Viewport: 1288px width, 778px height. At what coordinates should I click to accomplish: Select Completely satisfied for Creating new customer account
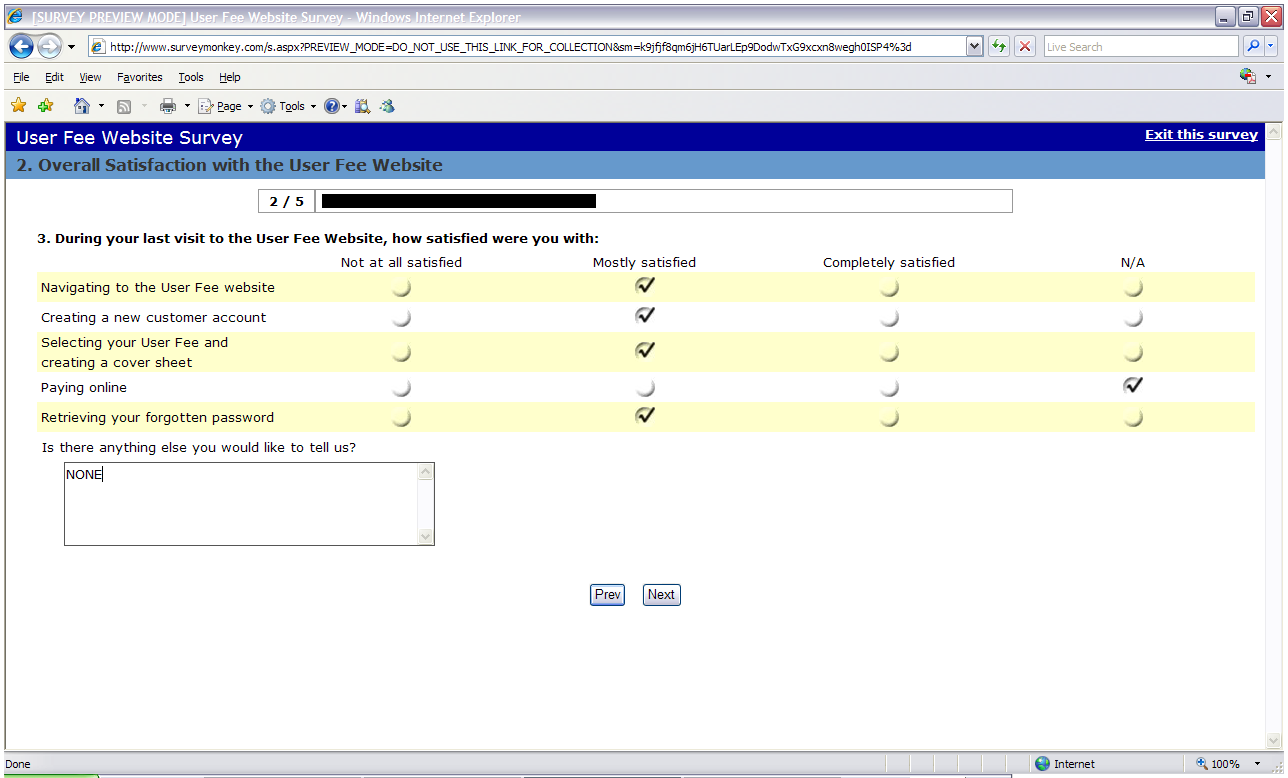click(889, 318)
